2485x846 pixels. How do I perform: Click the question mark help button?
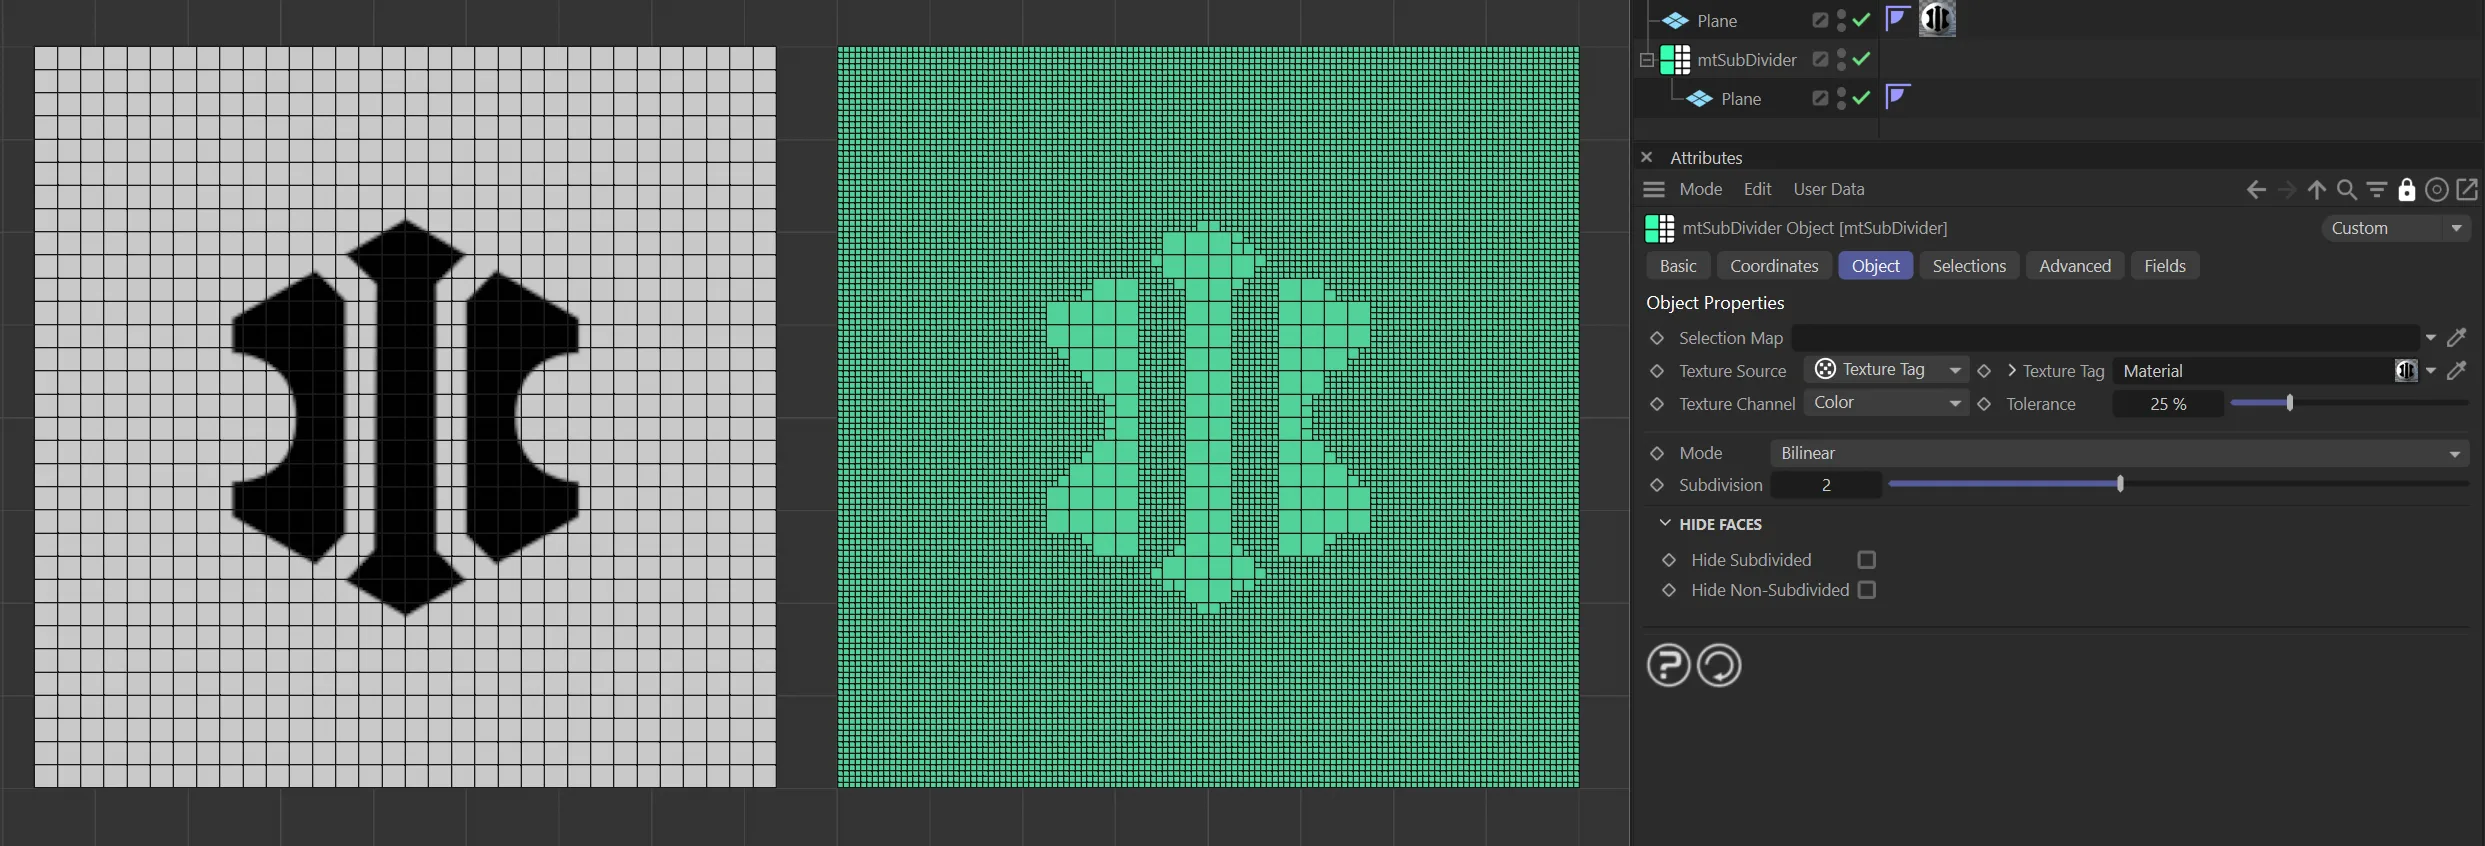click(x=1668, y=665)
